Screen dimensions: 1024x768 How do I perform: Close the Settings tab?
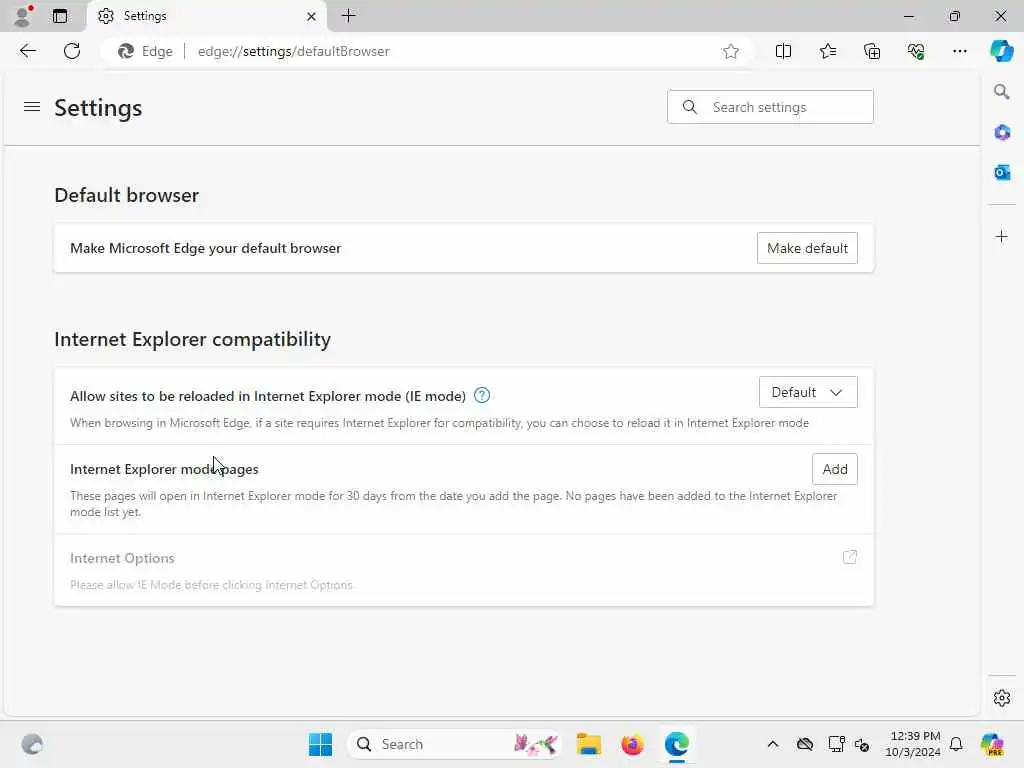pos(312,16)
